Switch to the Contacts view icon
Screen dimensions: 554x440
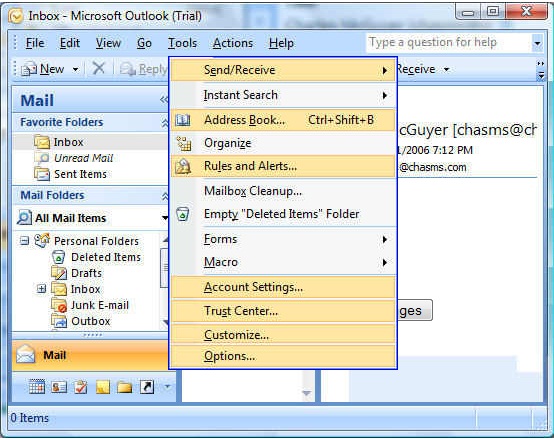59,387
